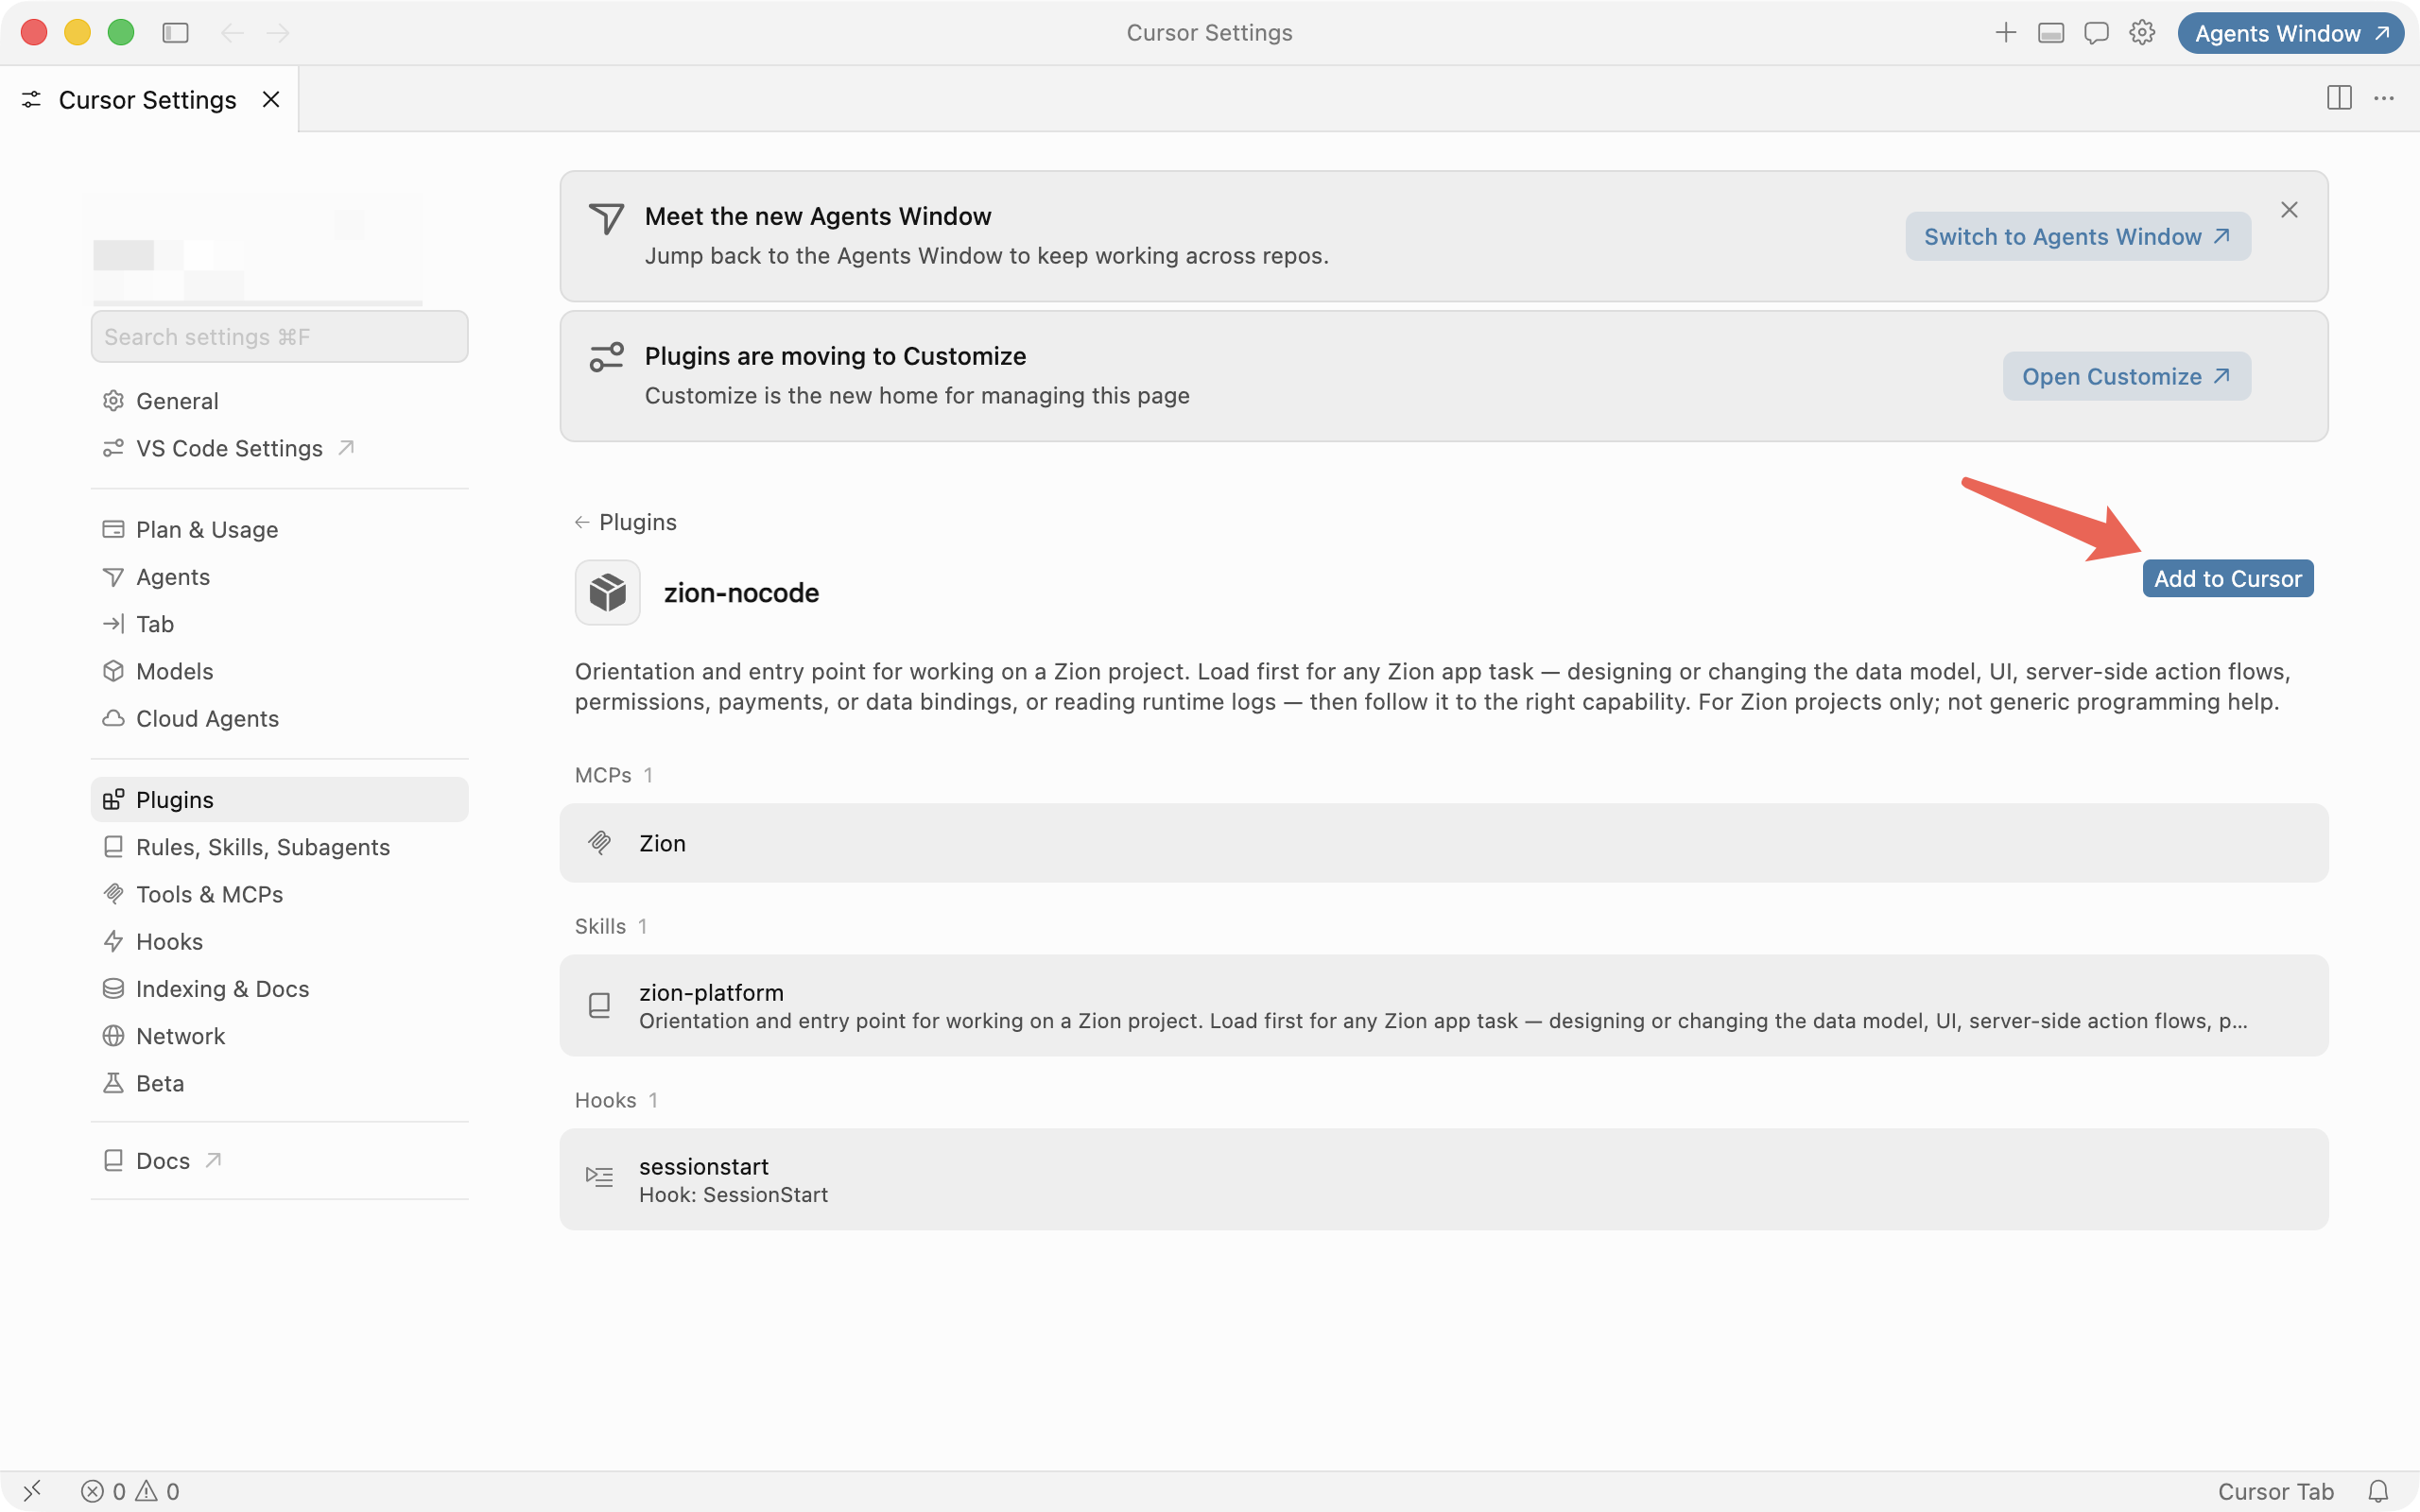Open the chat bubble icon
The width and height of the screenshot is (2420, 1512).
pos(2096,33)
